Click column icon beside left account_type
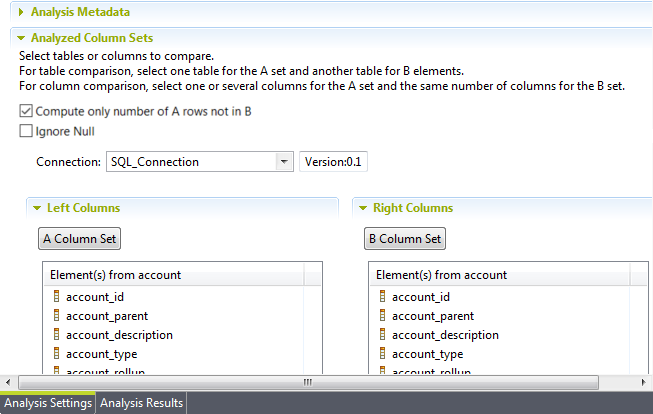The width and height of the screenshot is (653, 414). click(57, 354)
